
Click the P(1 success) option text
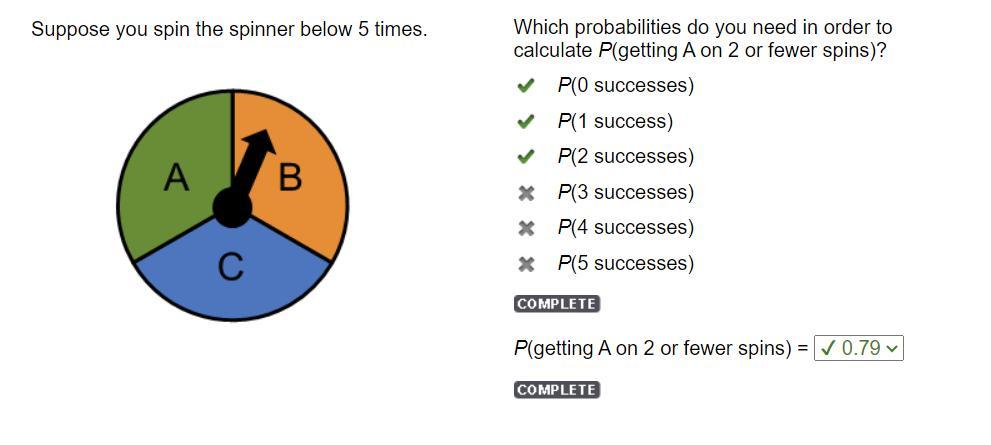[615, 122]
